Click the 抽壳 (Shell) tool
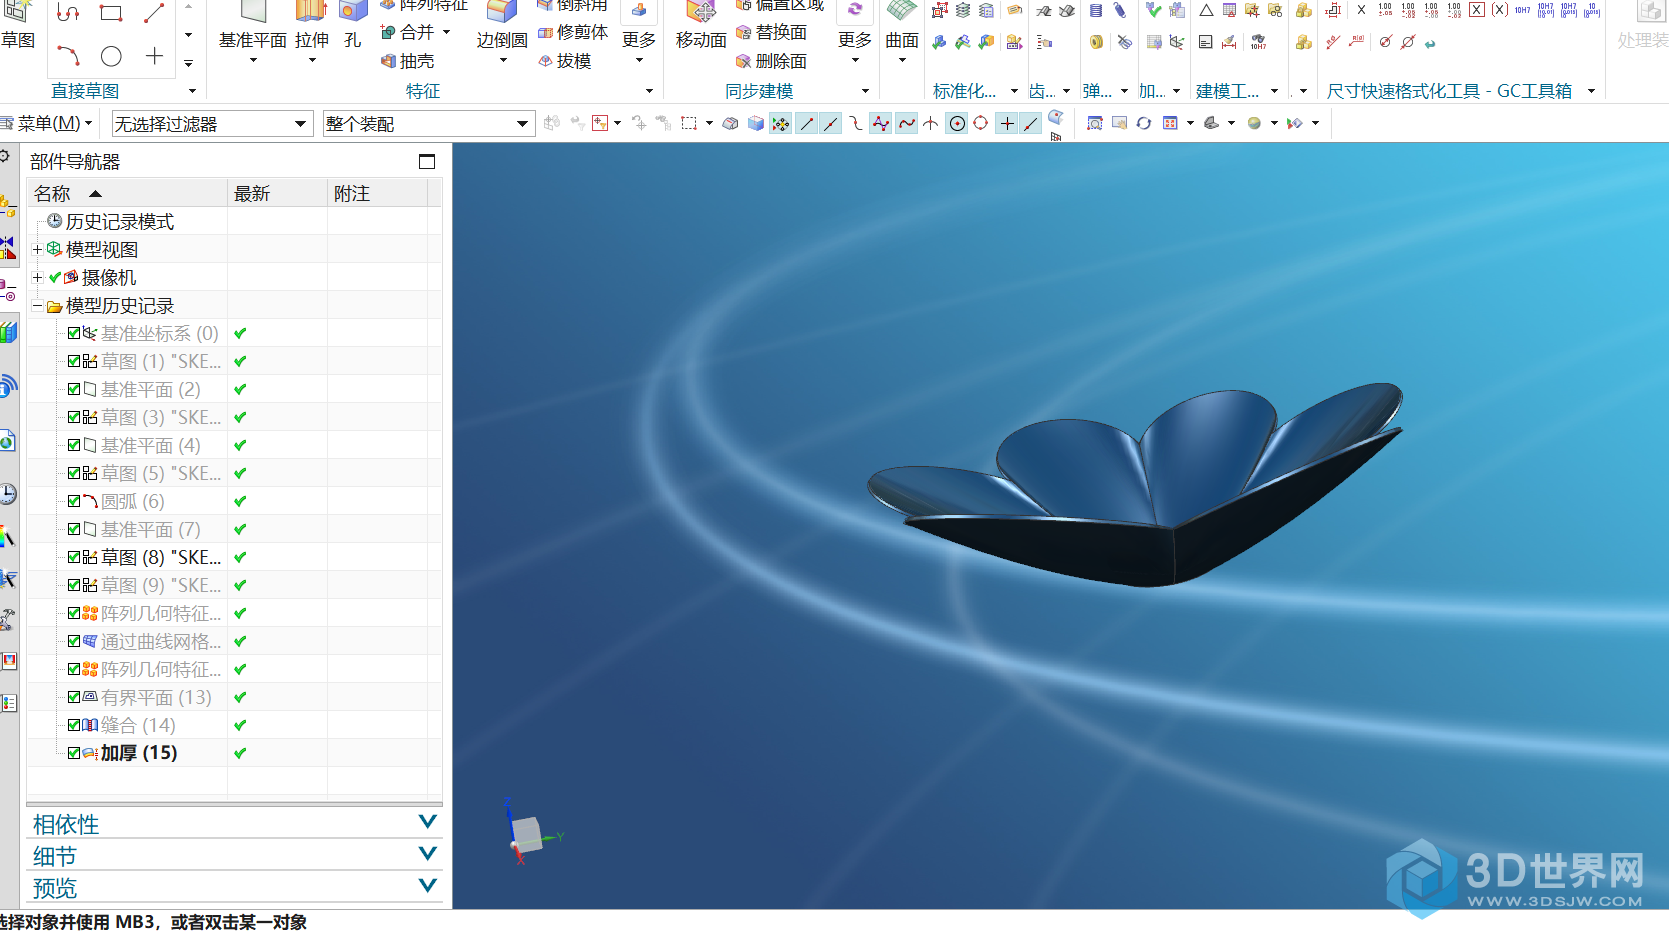The height and width of the screenshot is (933, 1669). (407, 61)
